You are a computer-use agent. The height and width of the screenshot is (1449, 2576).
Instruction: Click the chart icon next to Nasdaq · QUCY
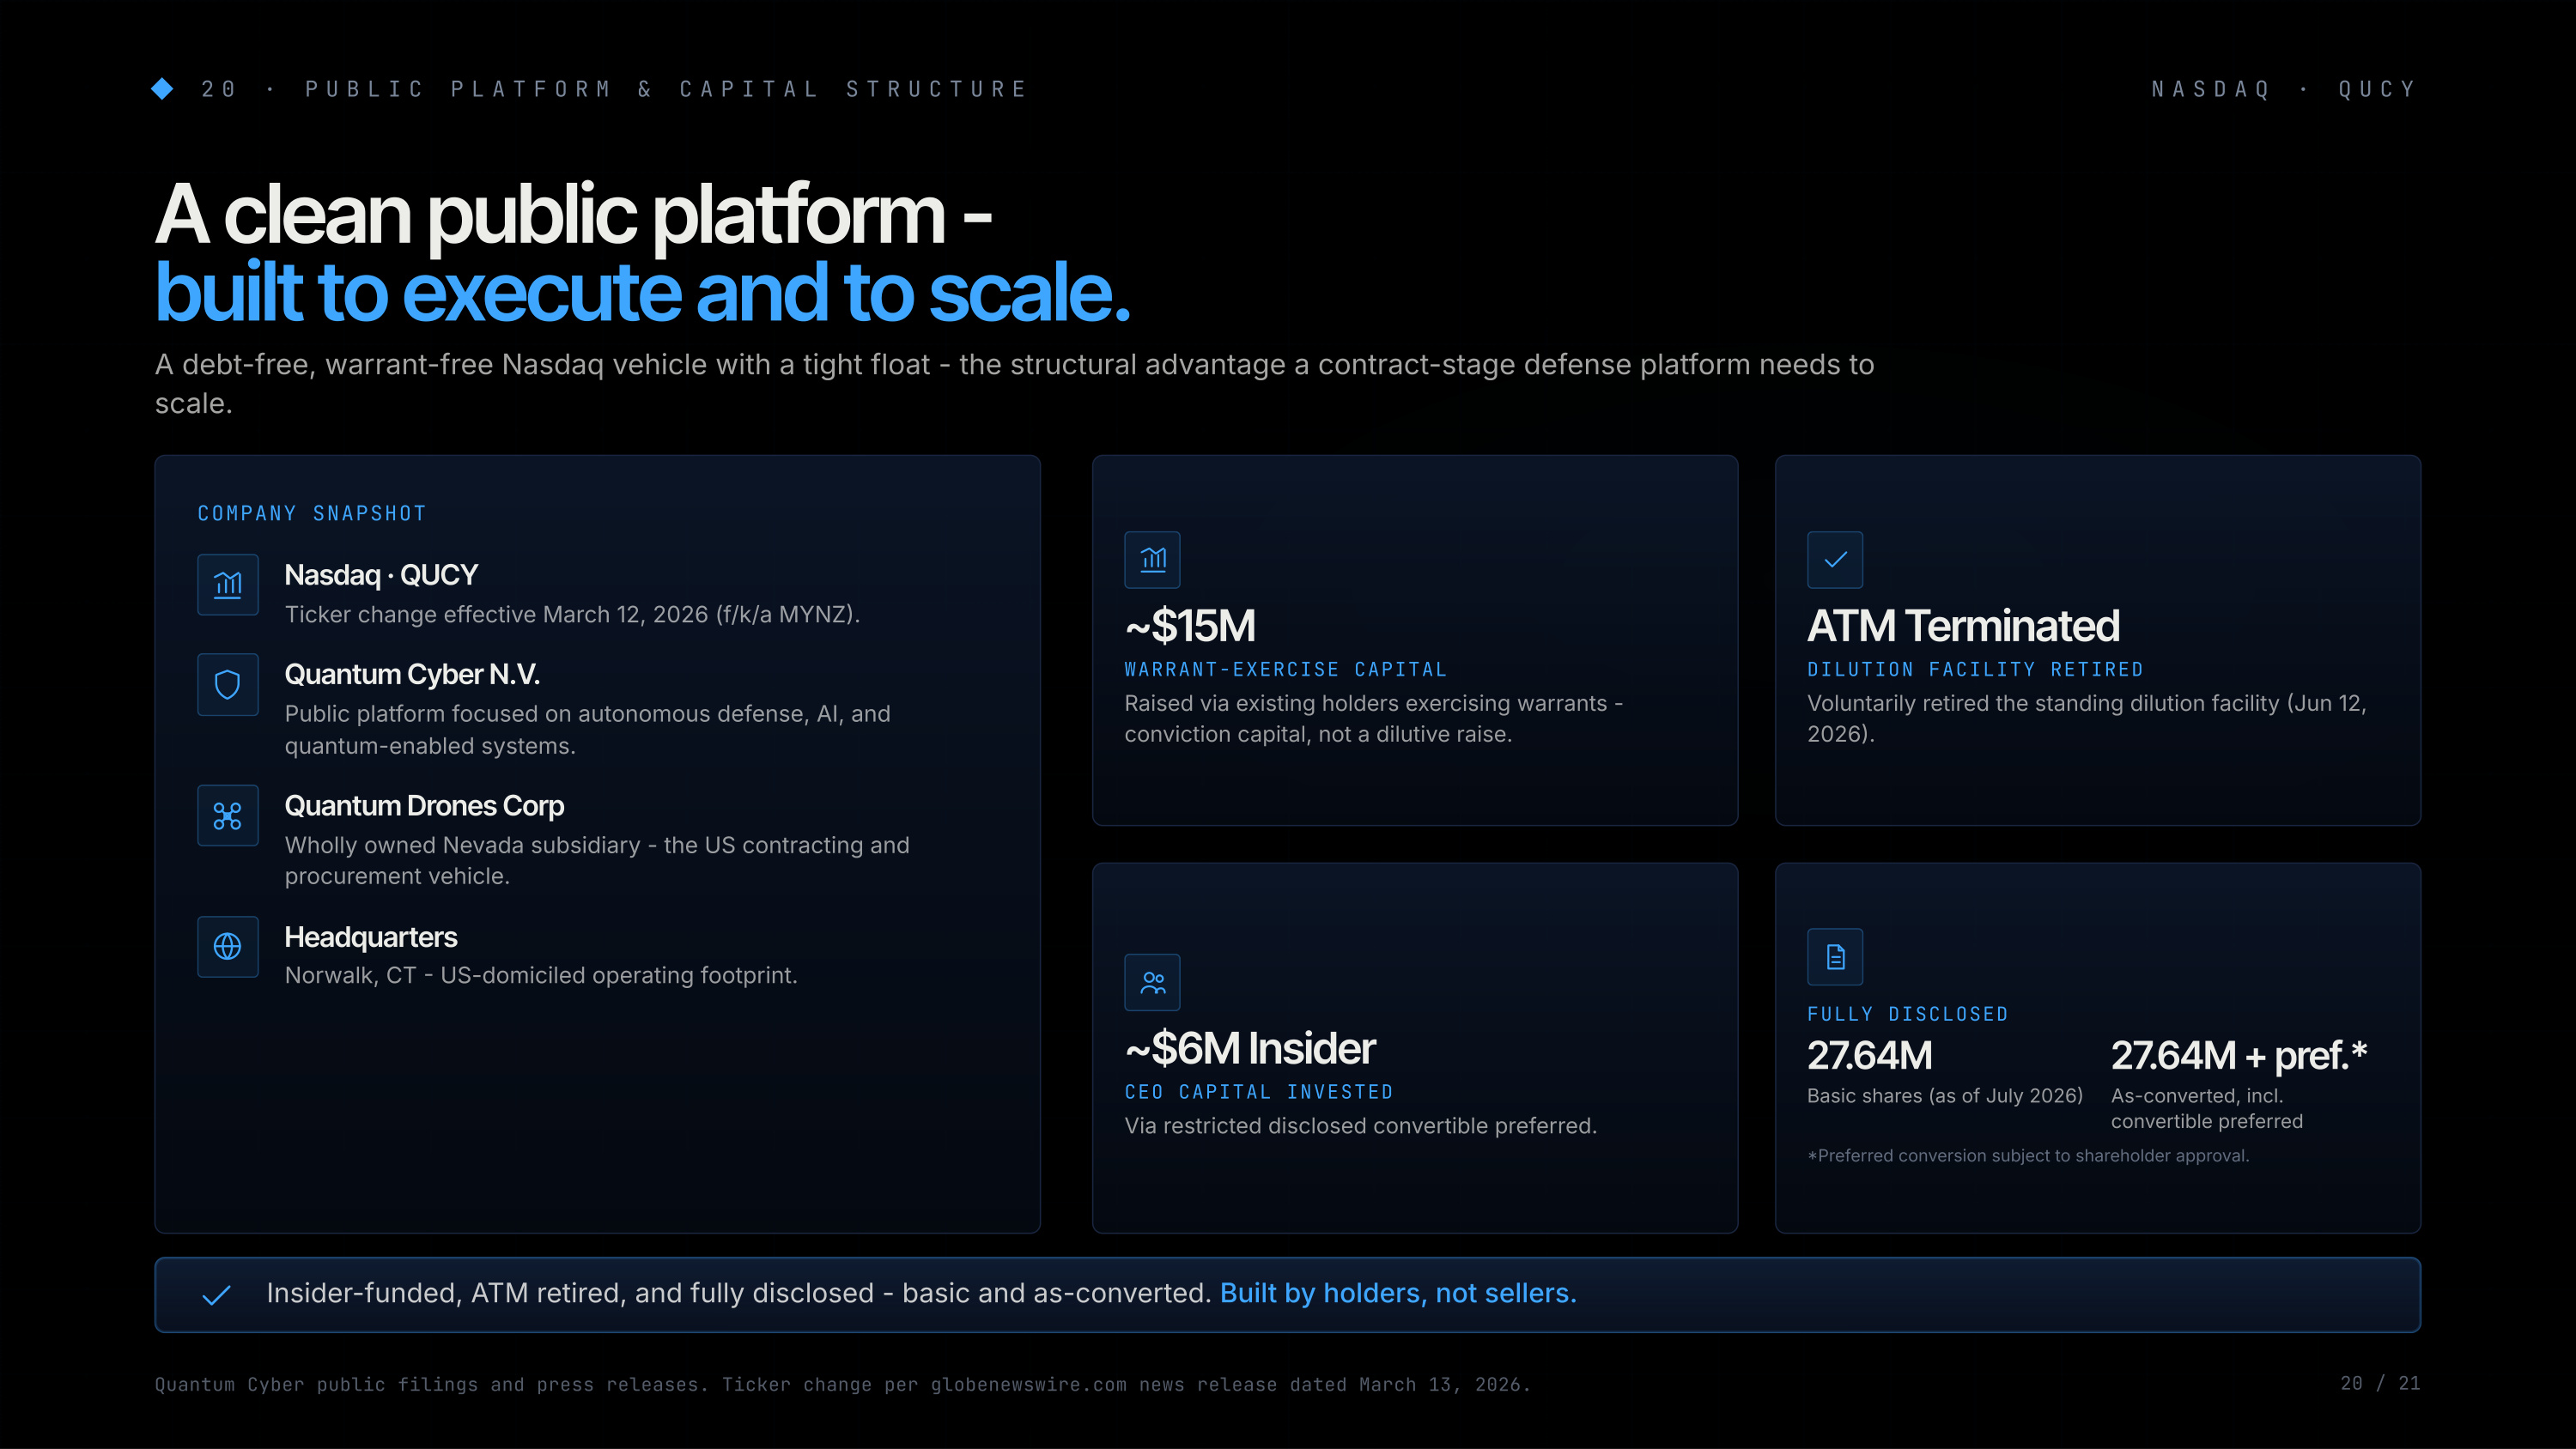point(228,585)
